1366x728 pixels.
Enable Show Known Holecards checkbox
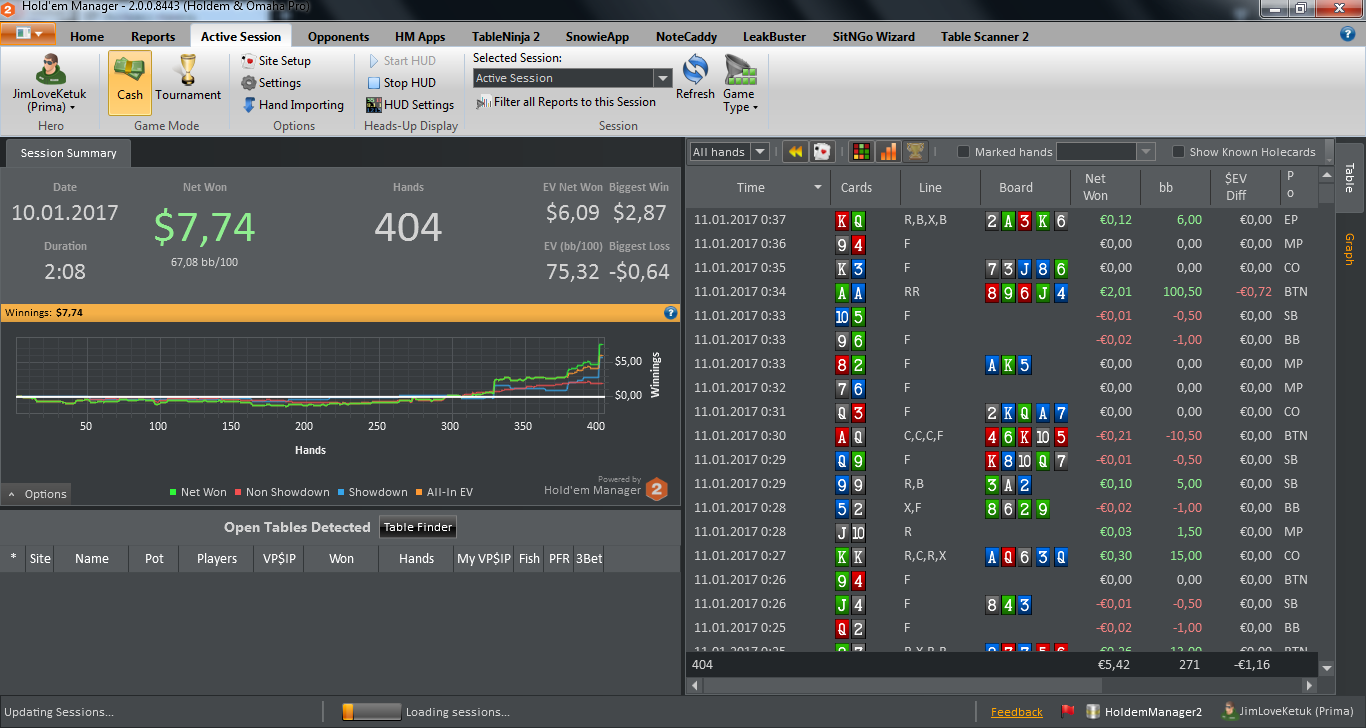(1179, 152)
